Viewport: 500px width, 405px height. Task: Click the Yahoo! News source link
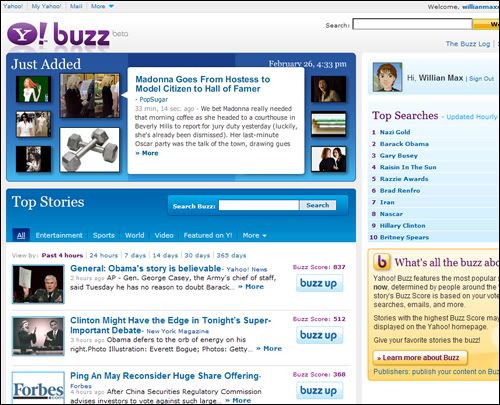click(247, 269)
